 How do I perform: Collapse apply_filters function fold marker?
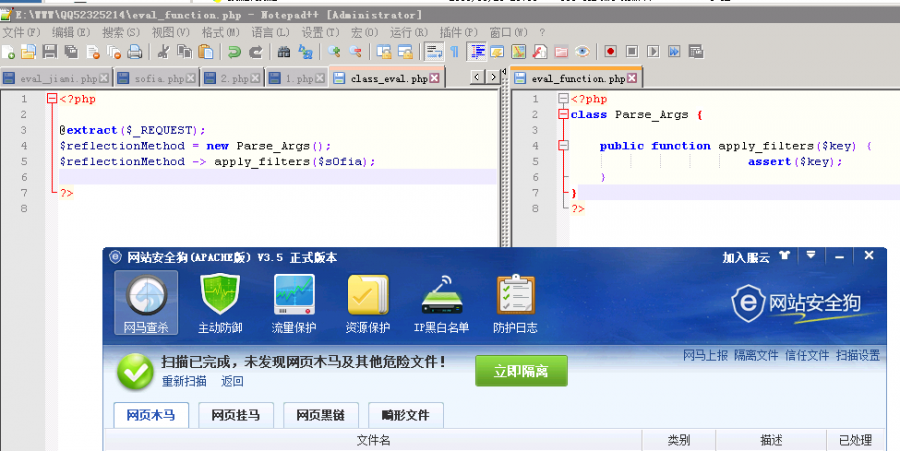click(x=563, y=146)
